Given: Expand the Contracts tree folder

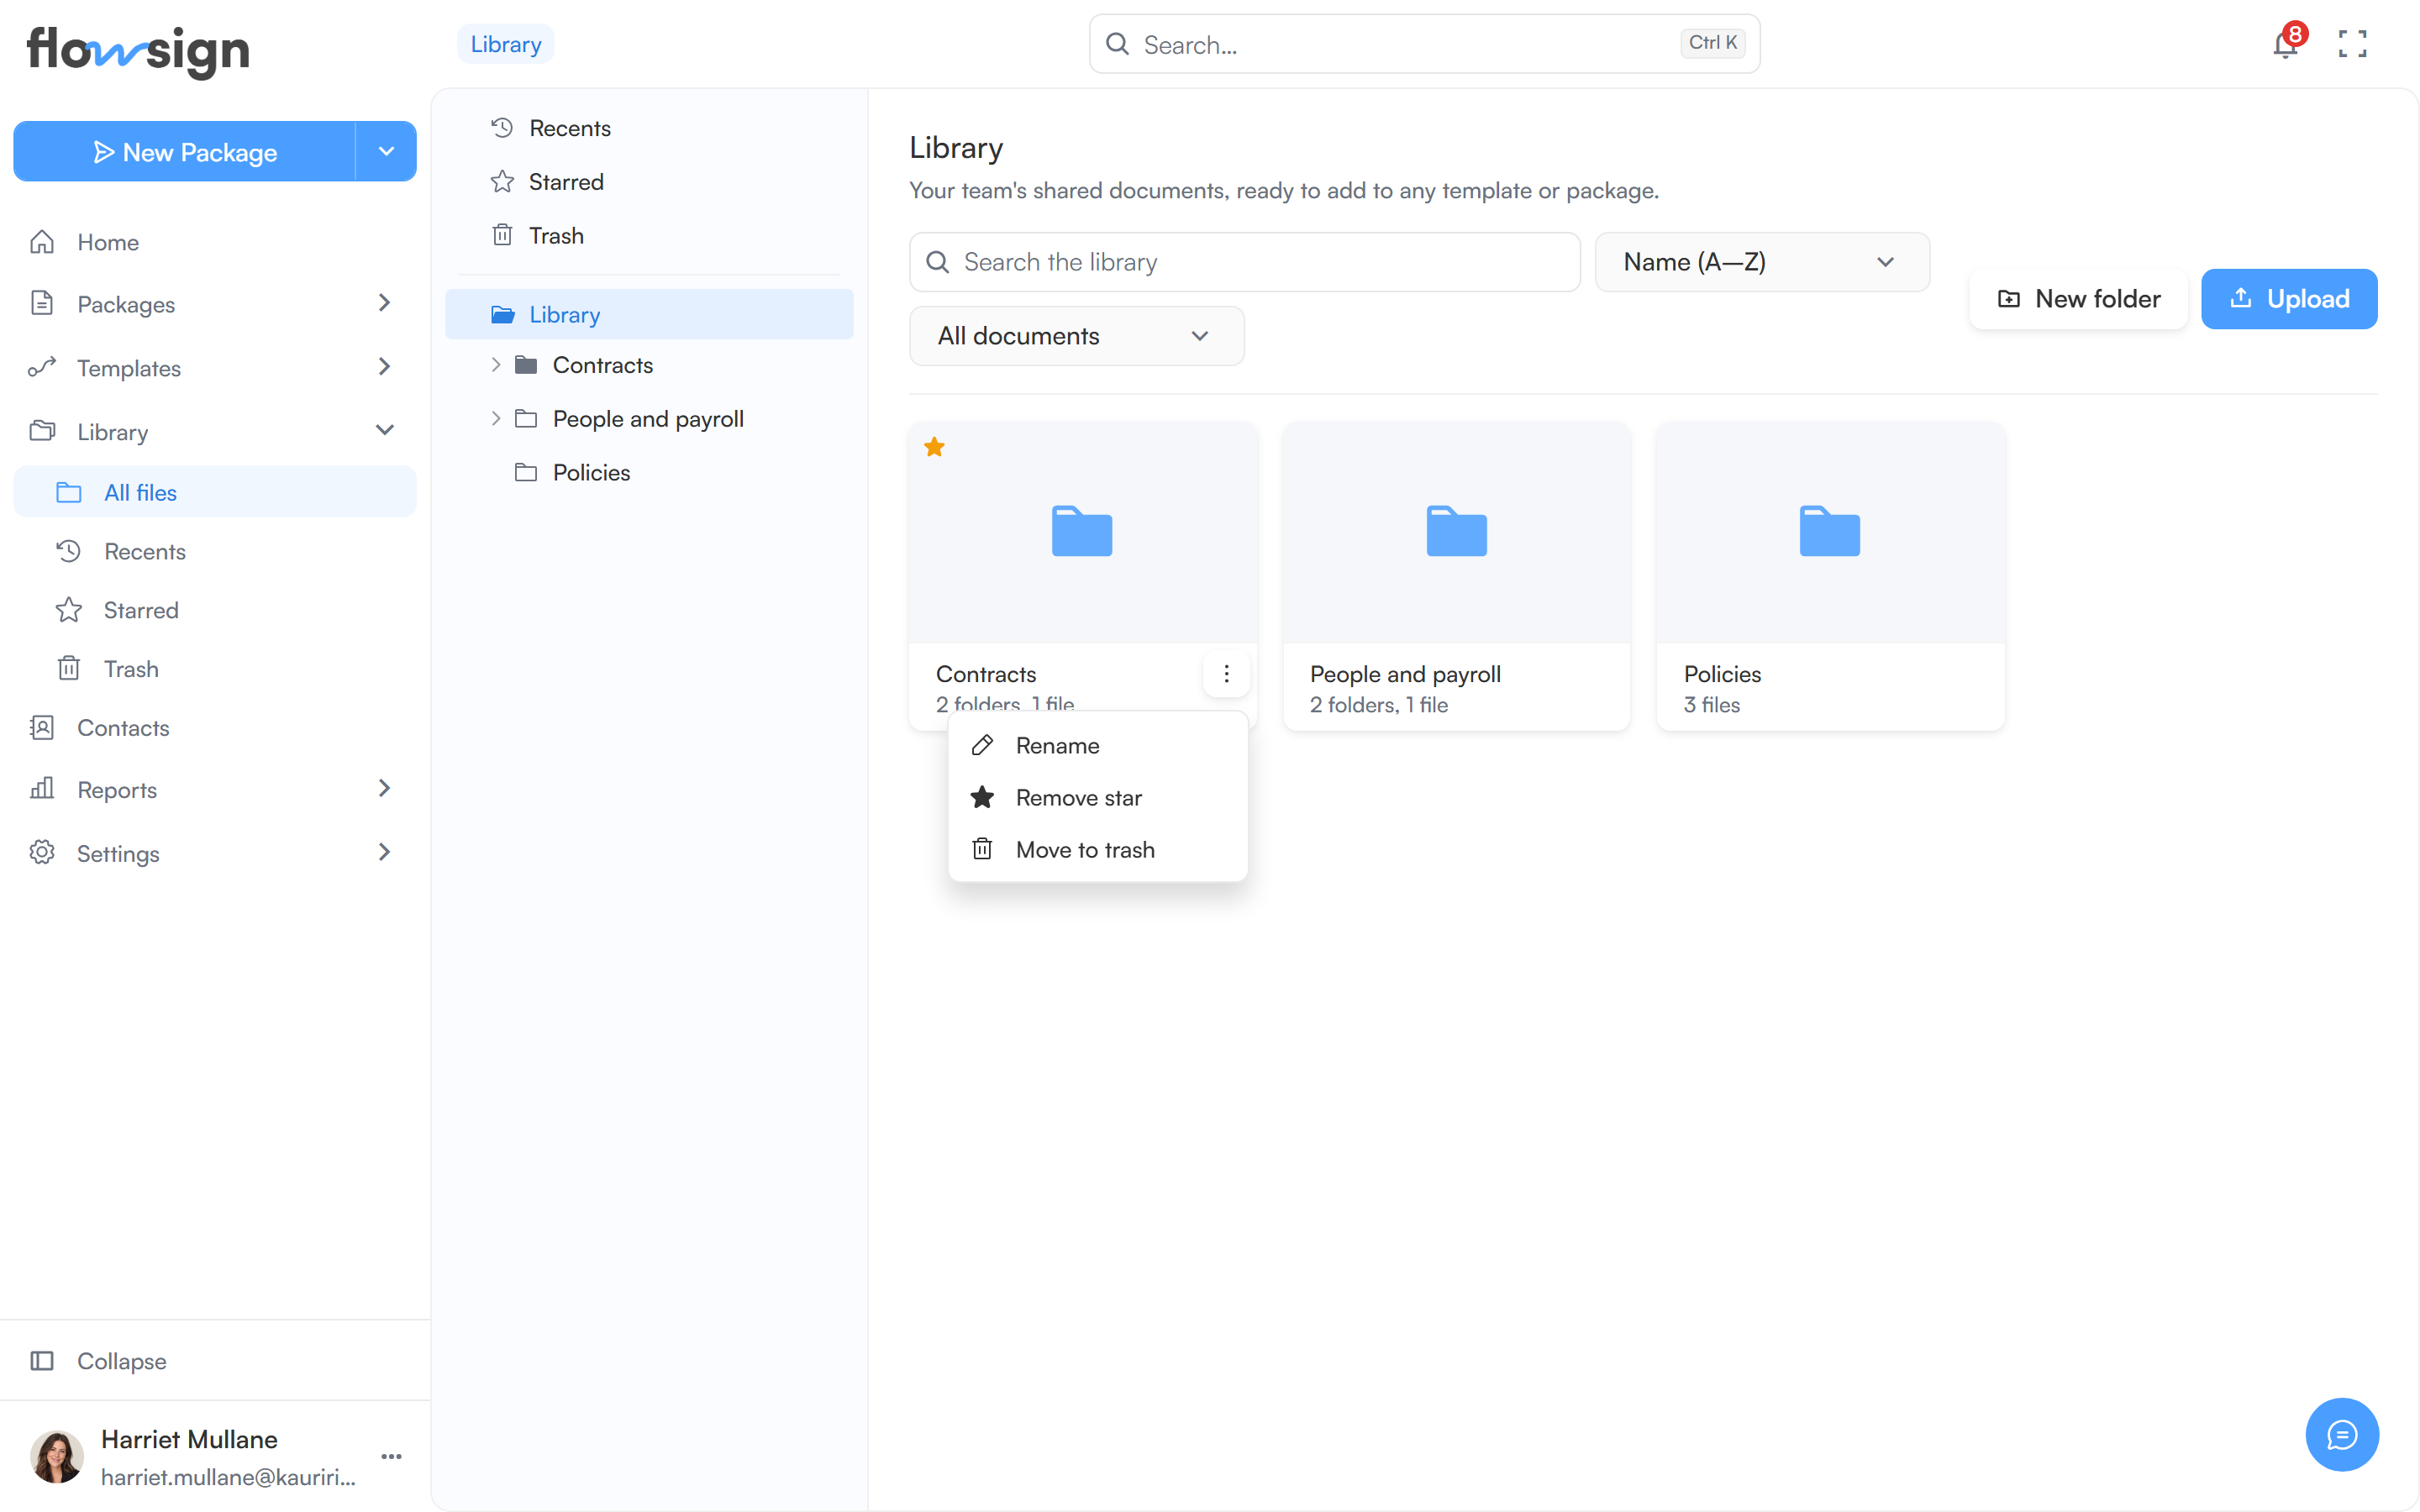Looking at the screenshot, I should (496, 365).
